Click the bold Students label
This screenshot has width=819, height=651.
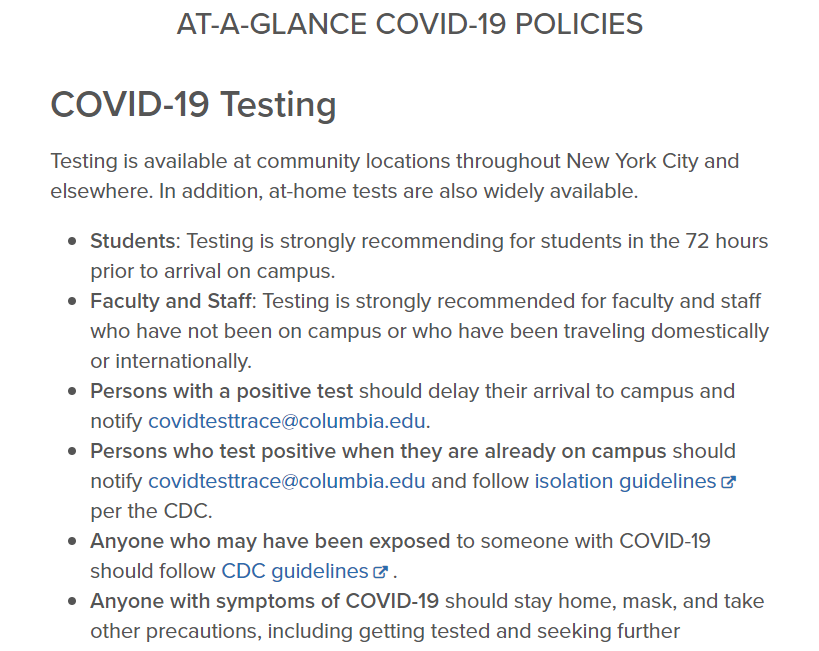133,241
